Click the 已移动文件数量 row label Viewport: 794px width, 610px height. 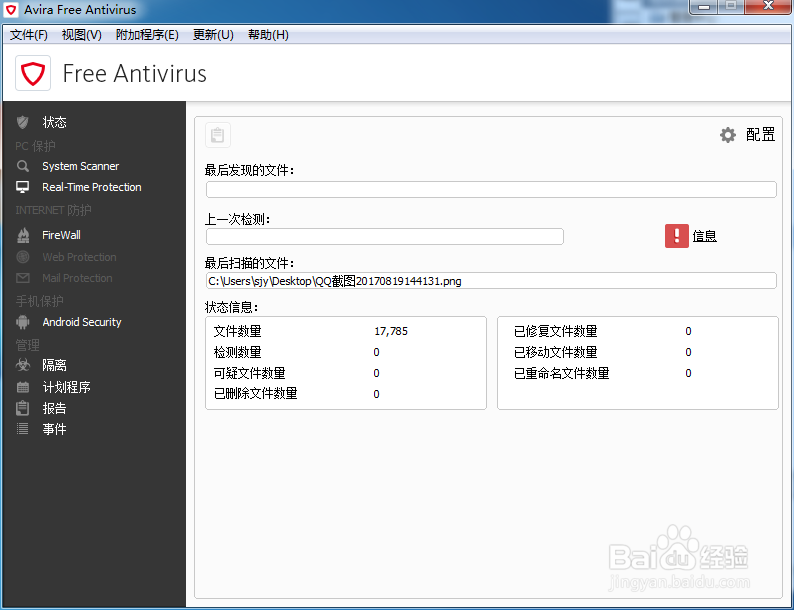(555, 352)
